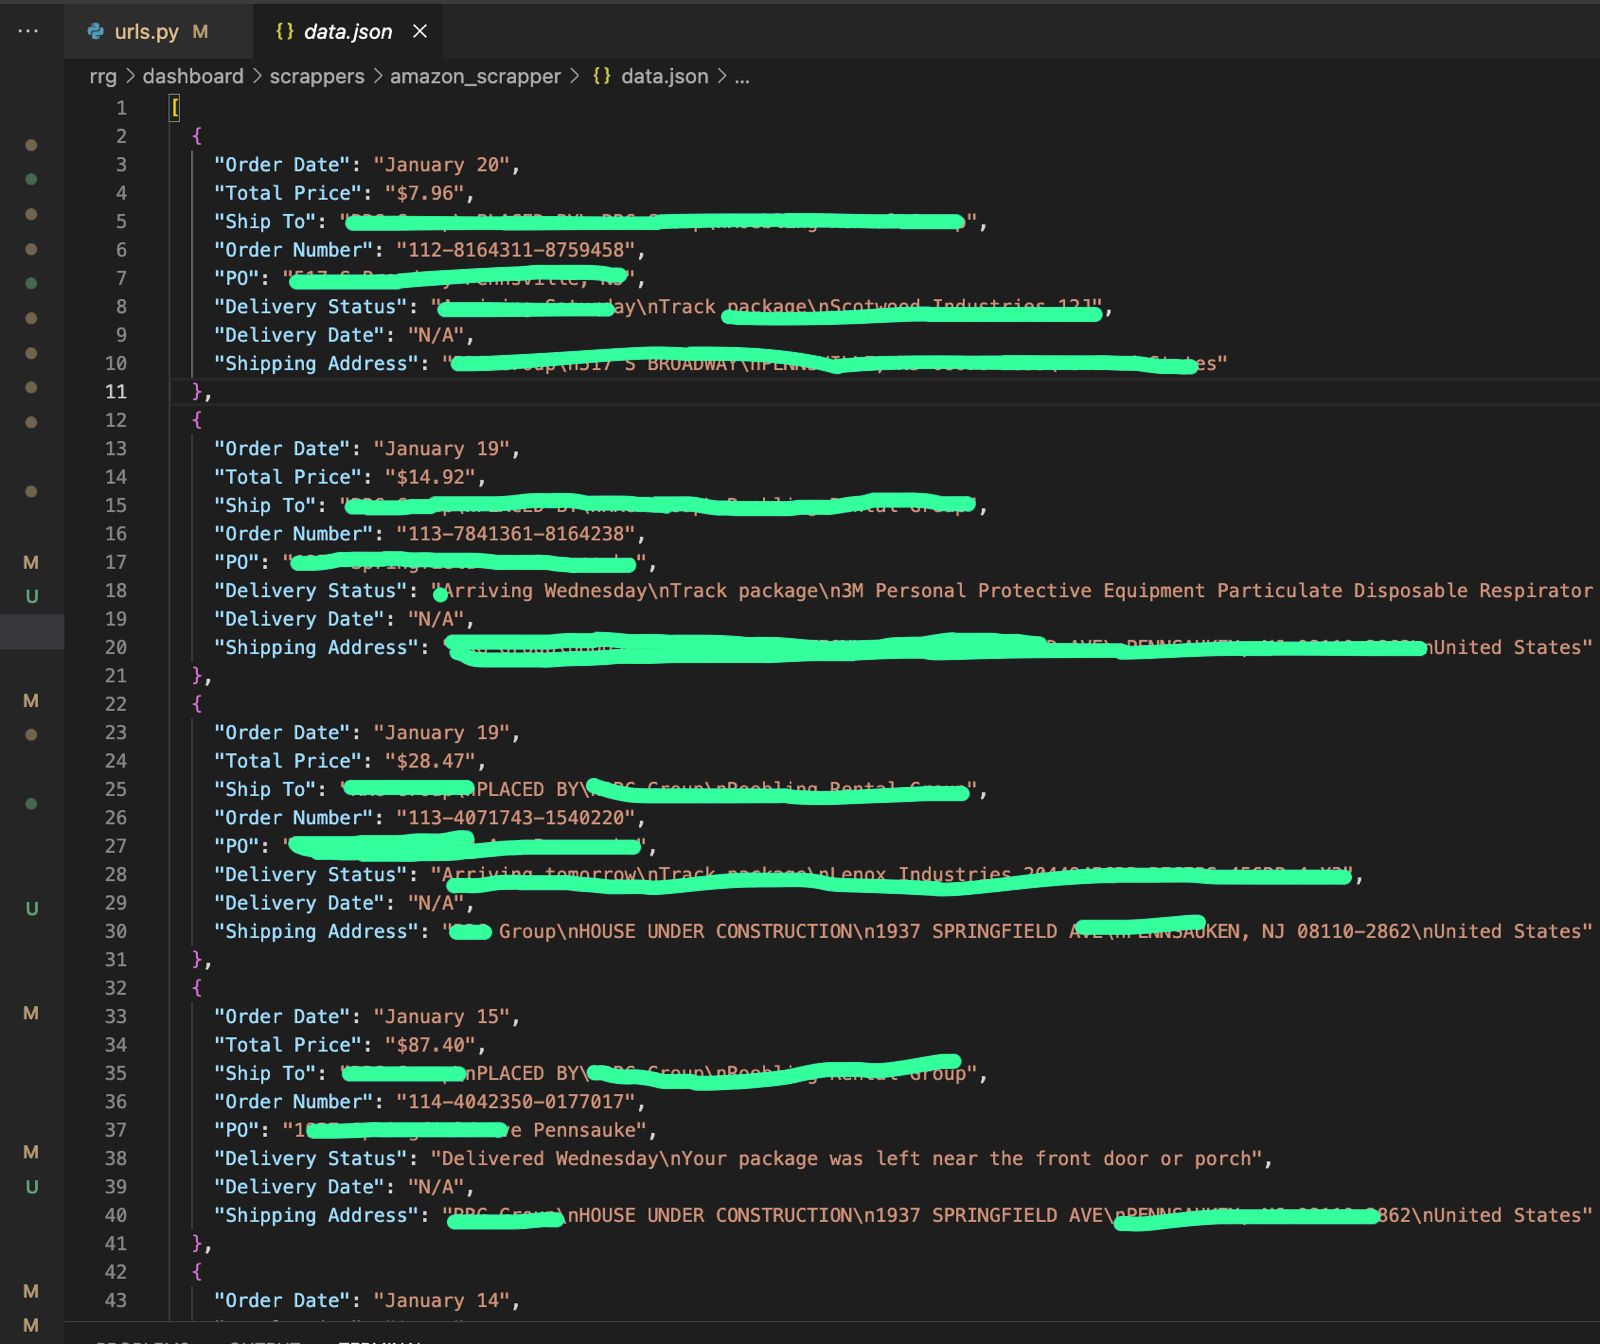
Task: Click the Python icon on urls.py tab
Action: coord(96,31)
